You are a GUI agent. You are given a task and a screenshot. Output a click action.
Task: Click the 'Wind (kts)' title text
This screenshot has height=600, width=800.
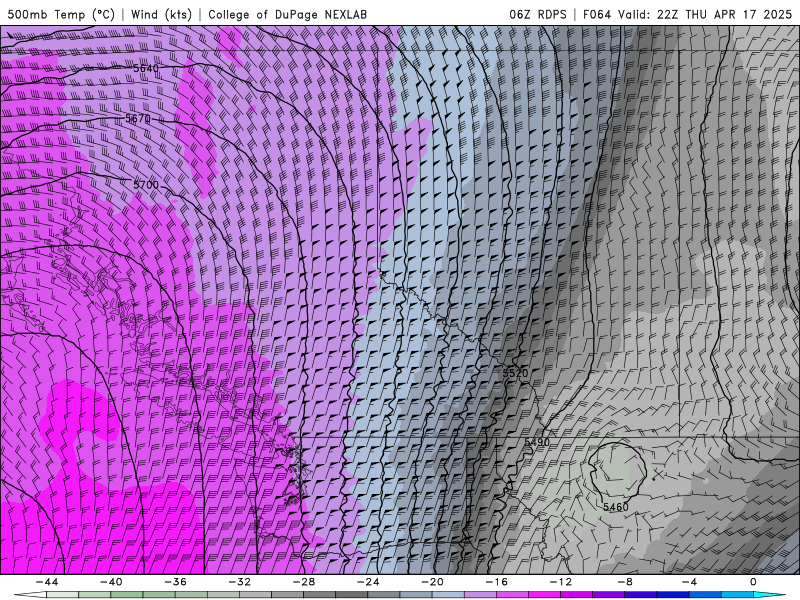tap(161, 14)
